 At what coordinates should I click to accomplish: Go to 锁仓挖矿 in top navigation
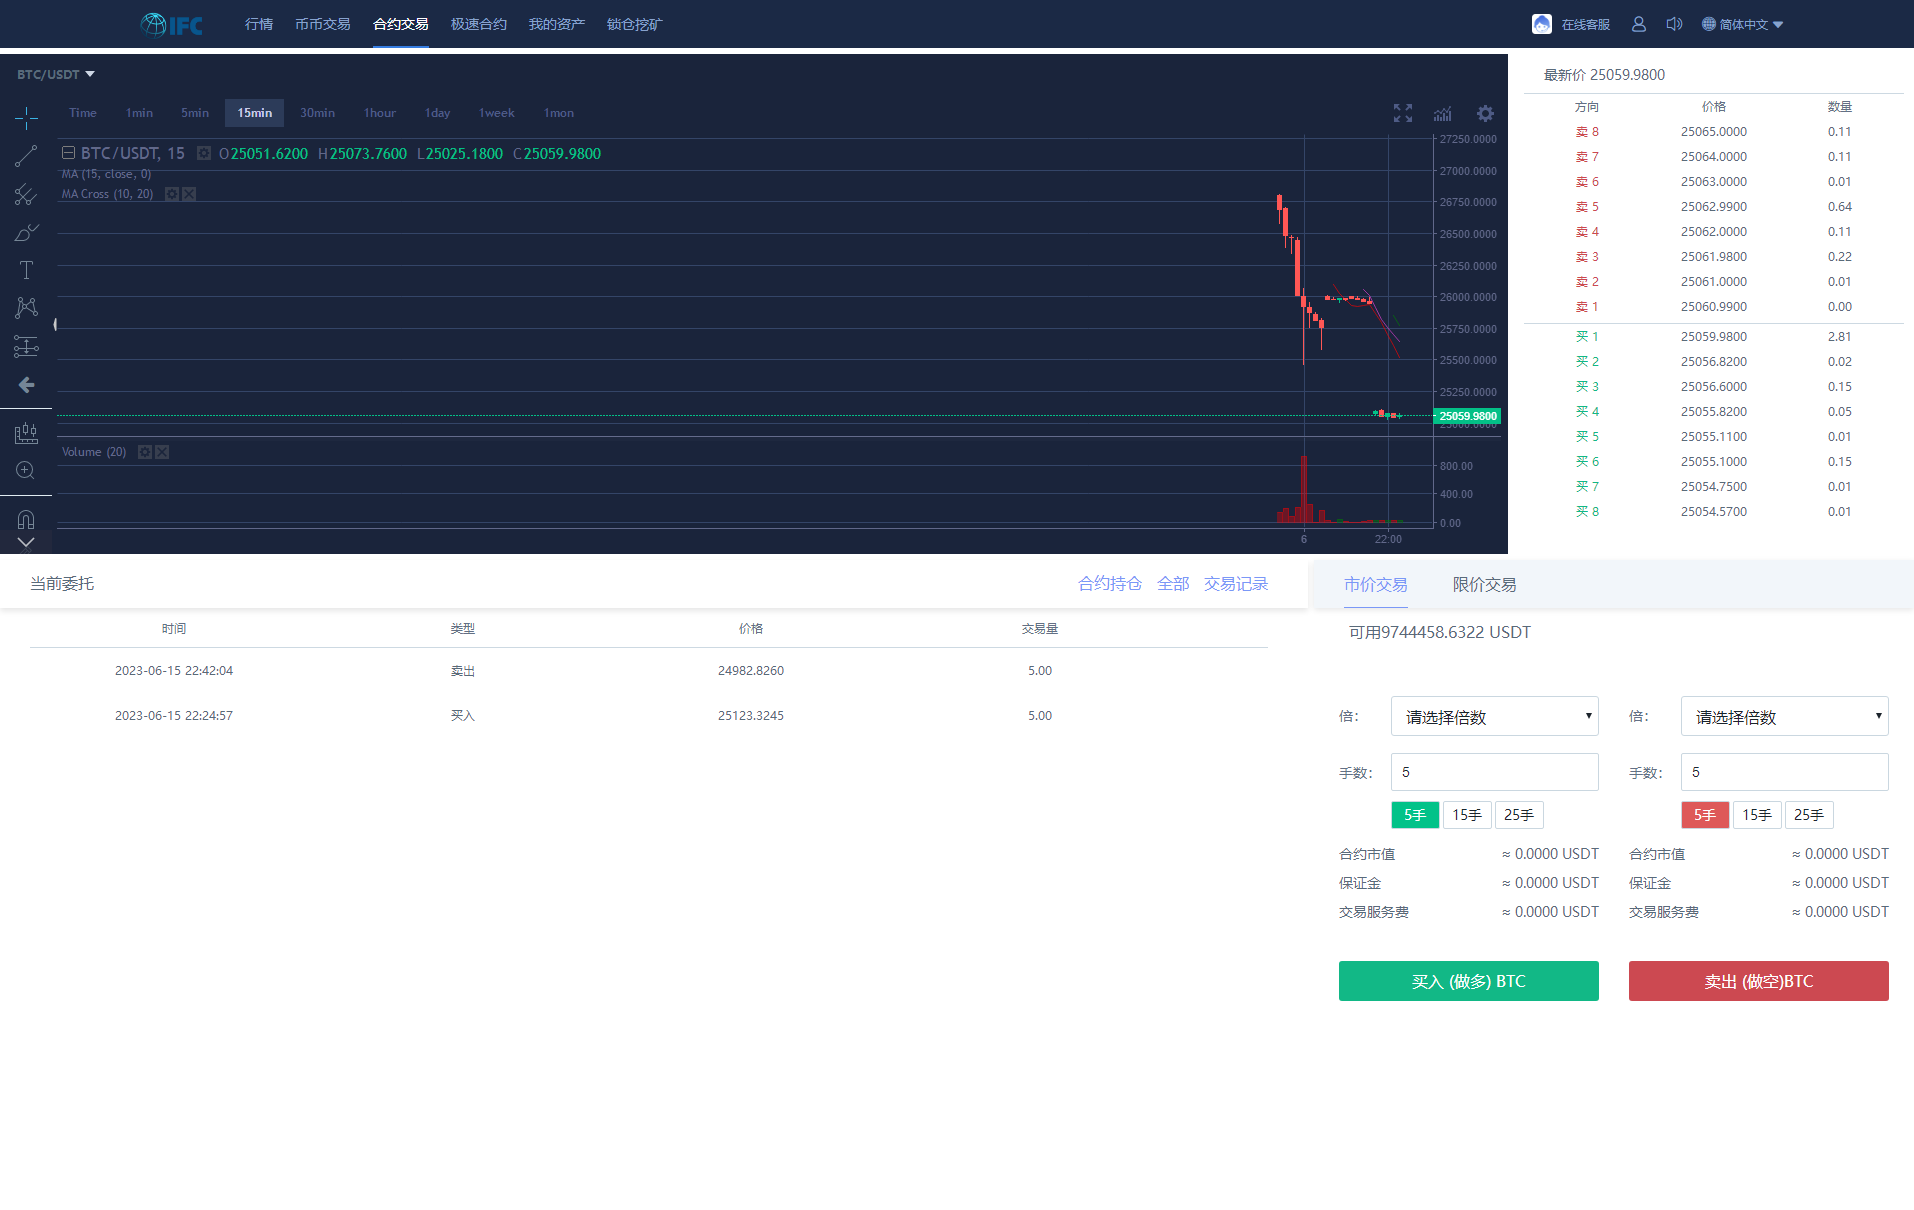[x=635, y=24]
